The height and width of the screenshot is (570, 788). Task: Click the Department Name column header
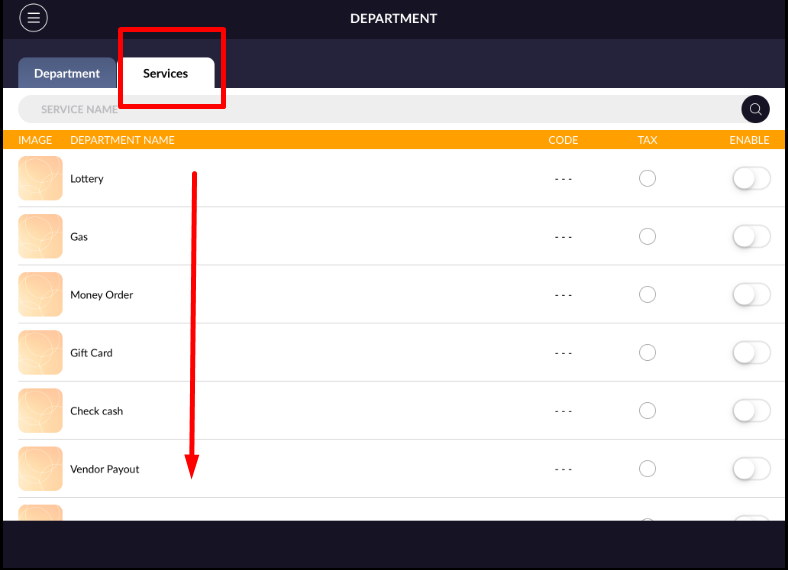[x=122, y=140]
